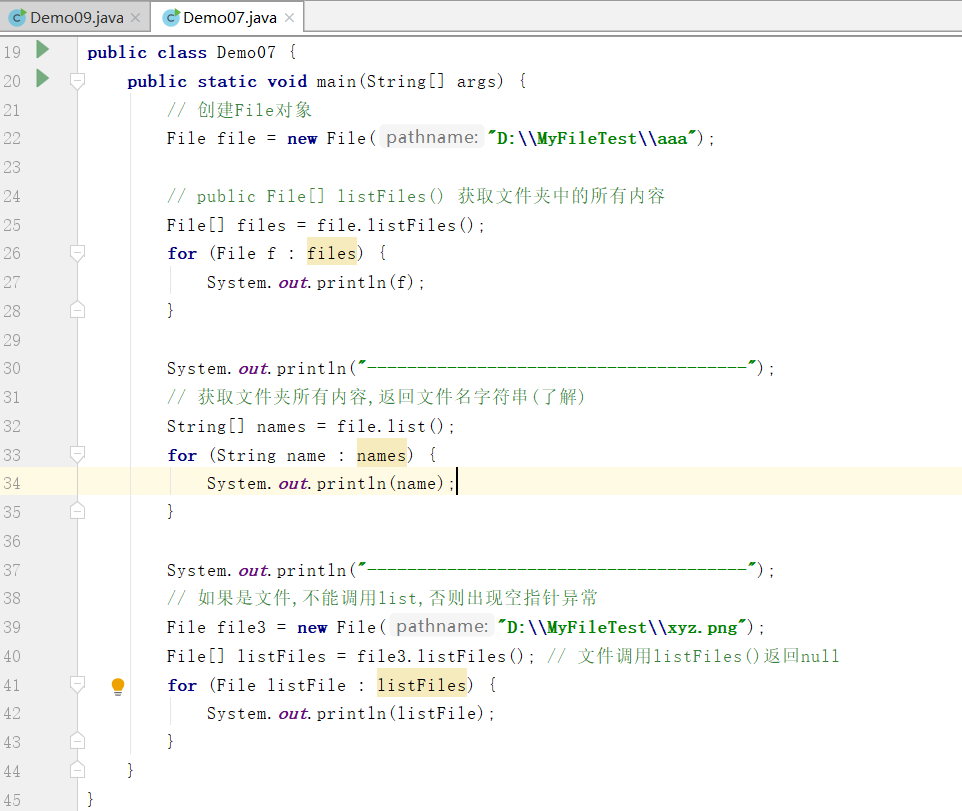Click the closing brace on line 45
Image resolution: width=962 pixels, height=811 pixels.
coord(91,799)
